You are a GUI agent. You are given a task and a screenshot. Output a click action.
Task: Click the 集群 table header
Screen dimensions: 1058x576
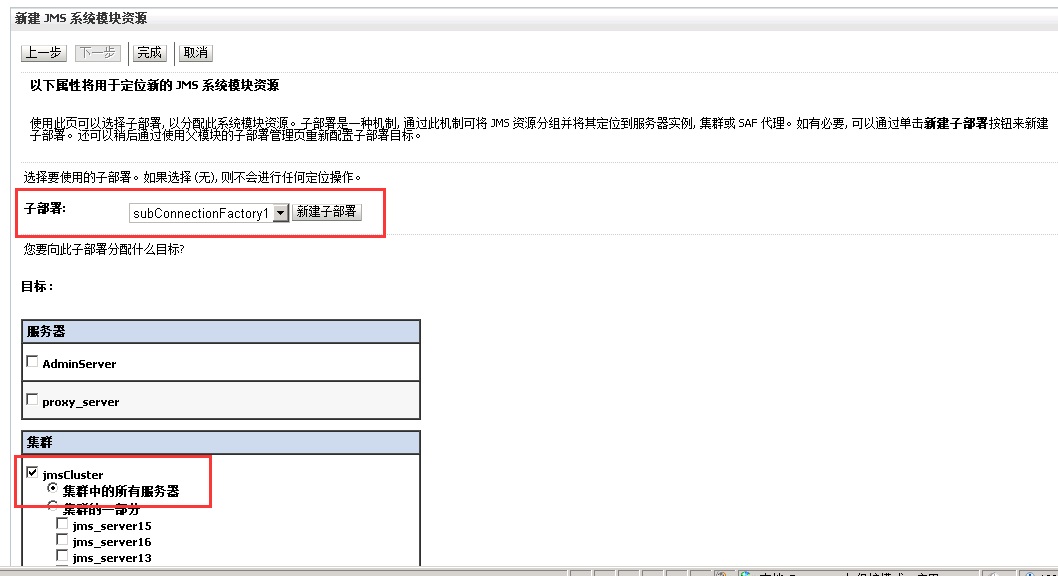coord(221,442)
